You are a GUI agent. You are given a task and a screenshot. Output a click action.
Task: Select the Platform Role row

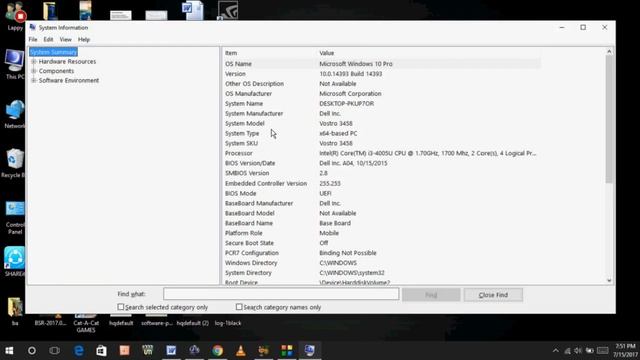382,233
